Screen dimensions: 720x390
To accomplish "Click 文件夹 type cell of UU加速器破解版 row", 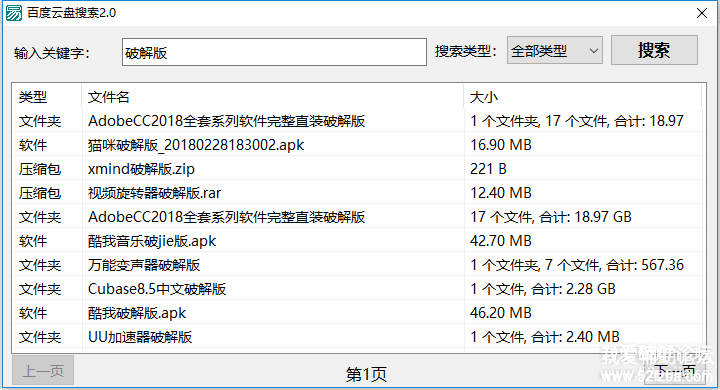I will 40,337.
